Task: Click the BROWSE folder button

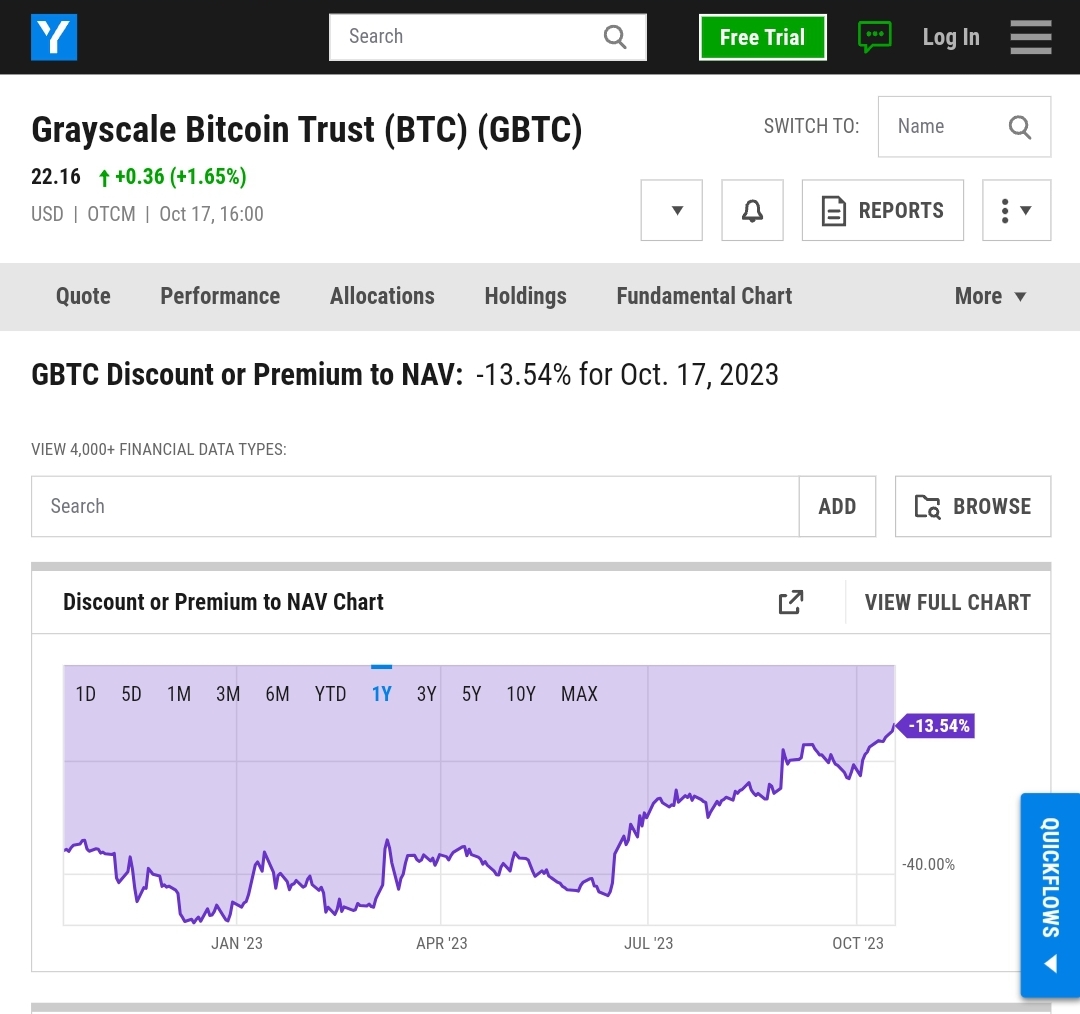Action: coord(973,506)
